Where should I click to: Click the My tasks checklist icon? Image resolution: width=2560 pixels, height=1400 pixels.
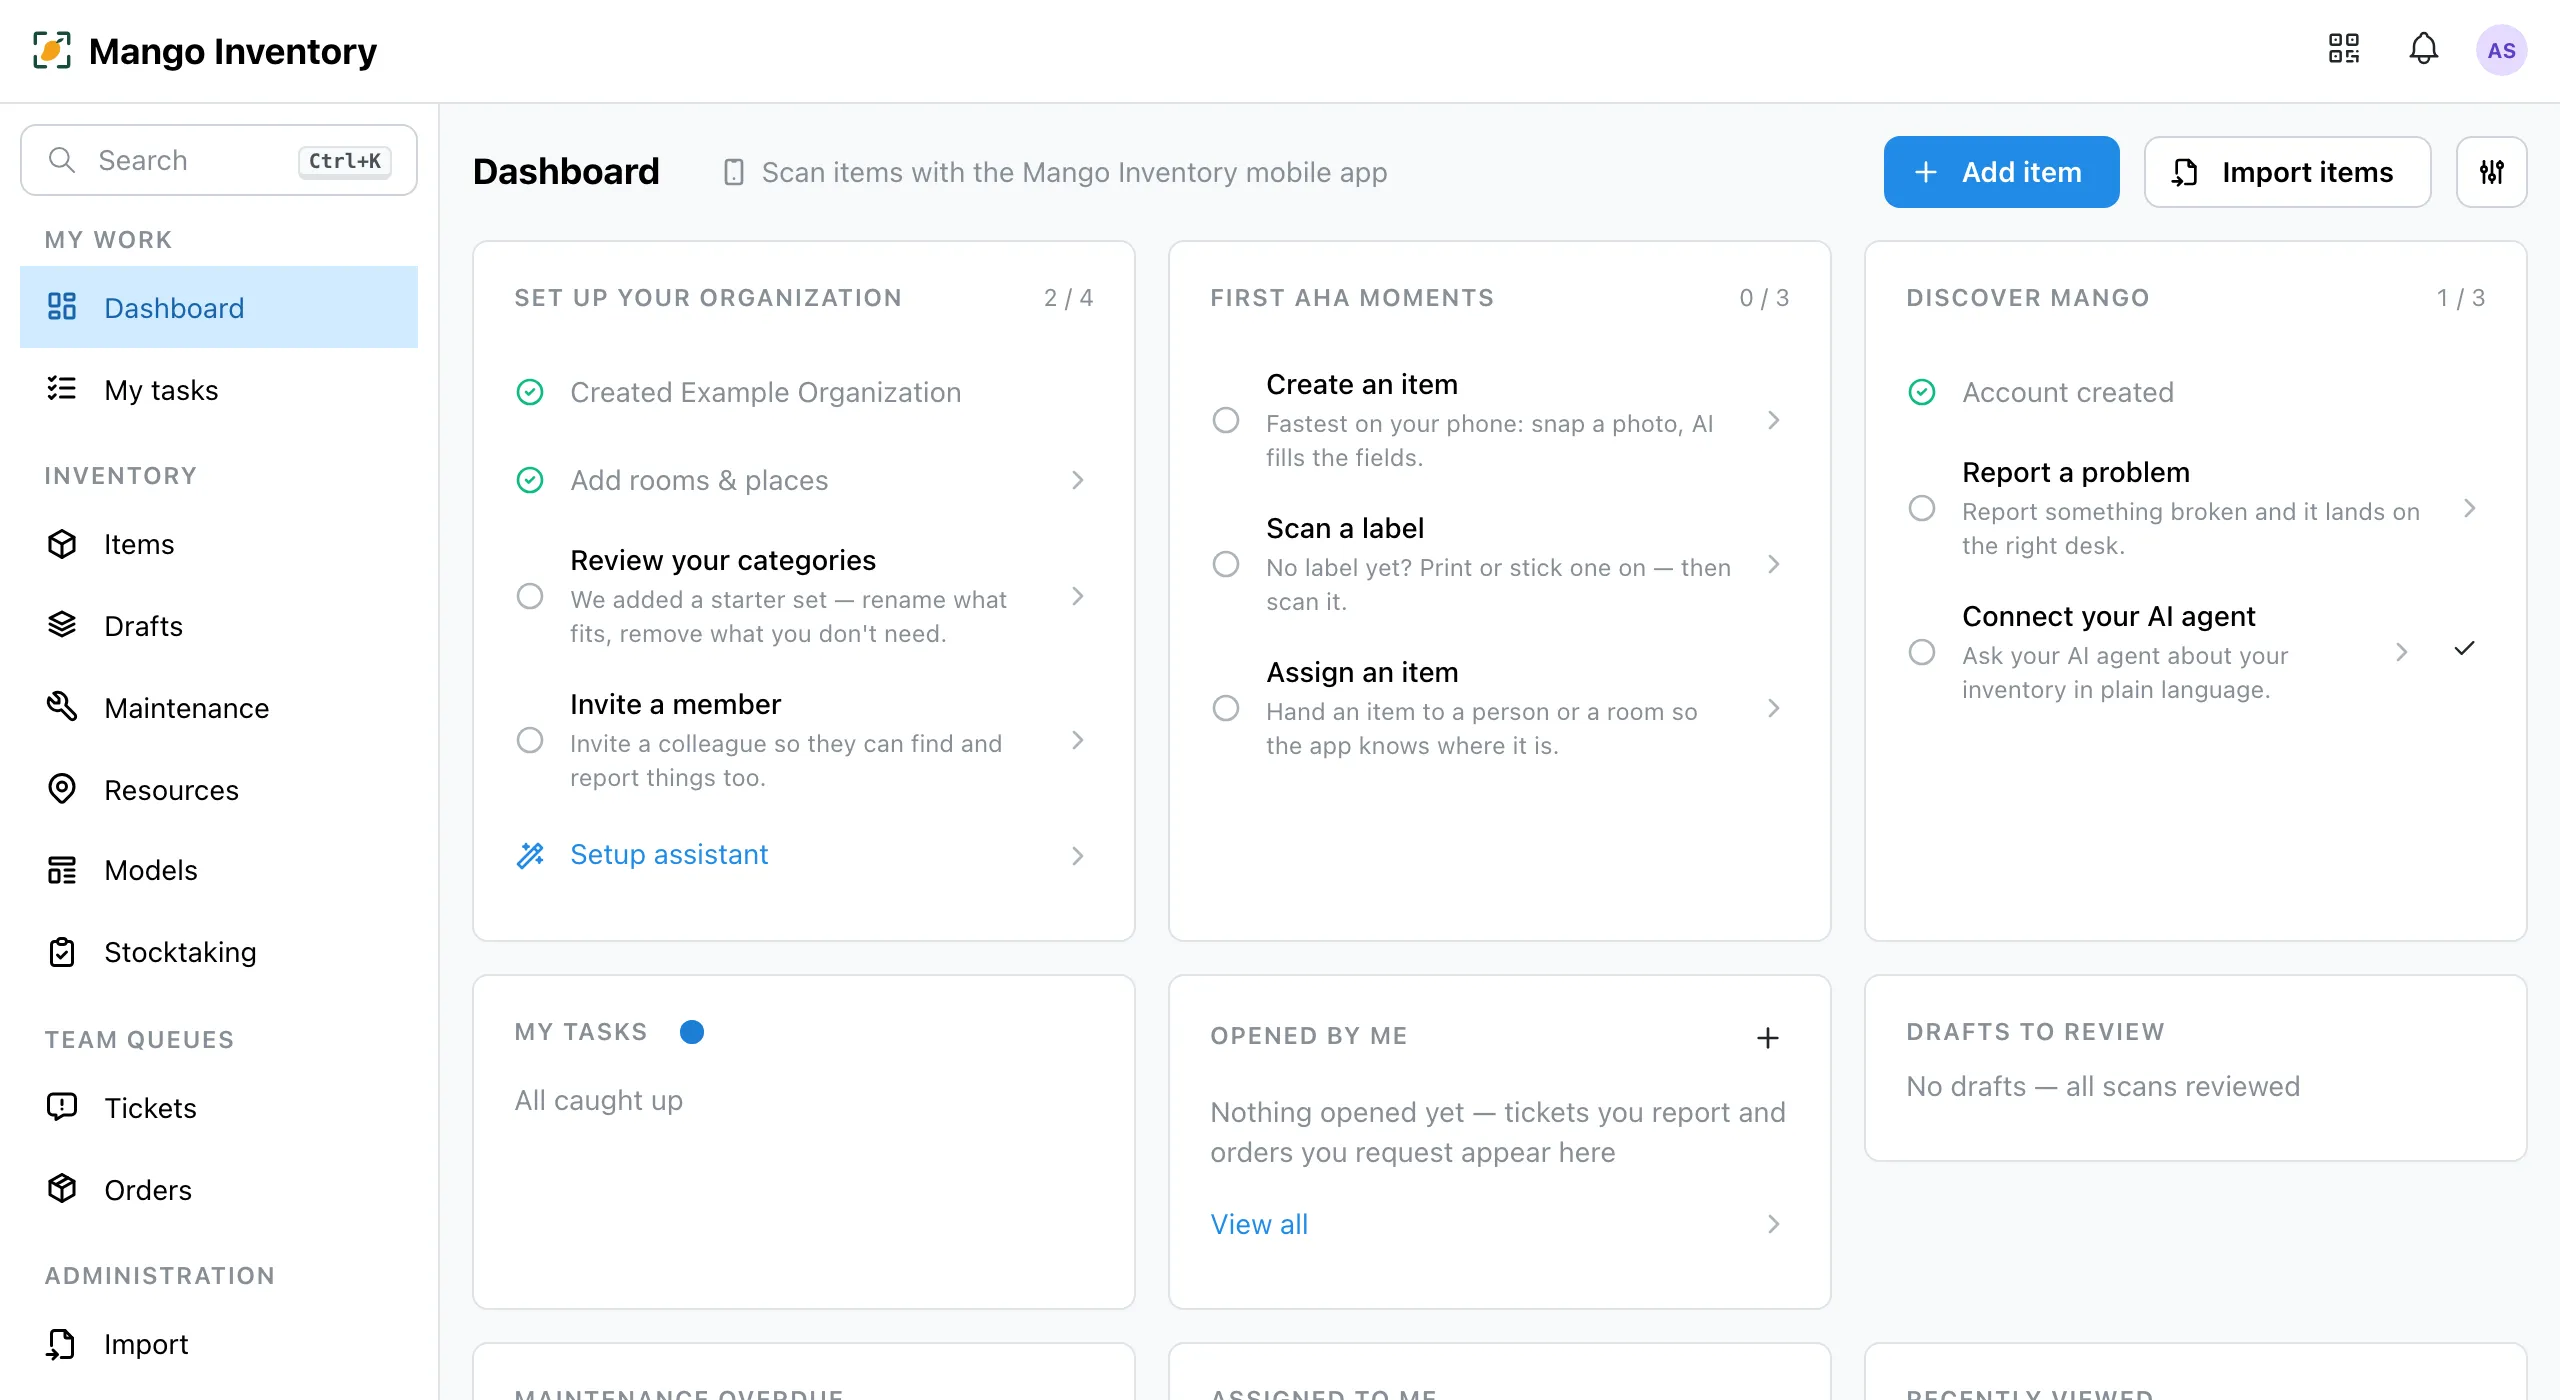tap(62, 389)
